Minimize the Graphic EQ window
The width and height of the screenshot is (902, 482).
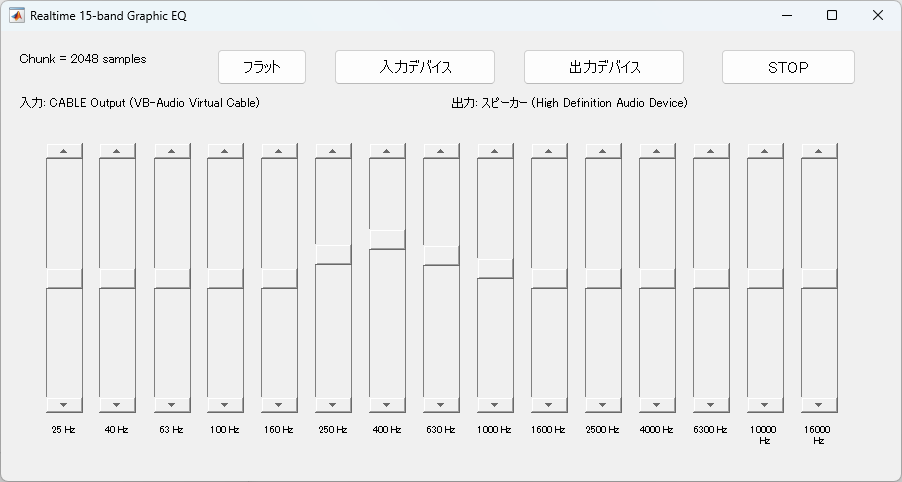pyautogui.click(x=787, y=16)
